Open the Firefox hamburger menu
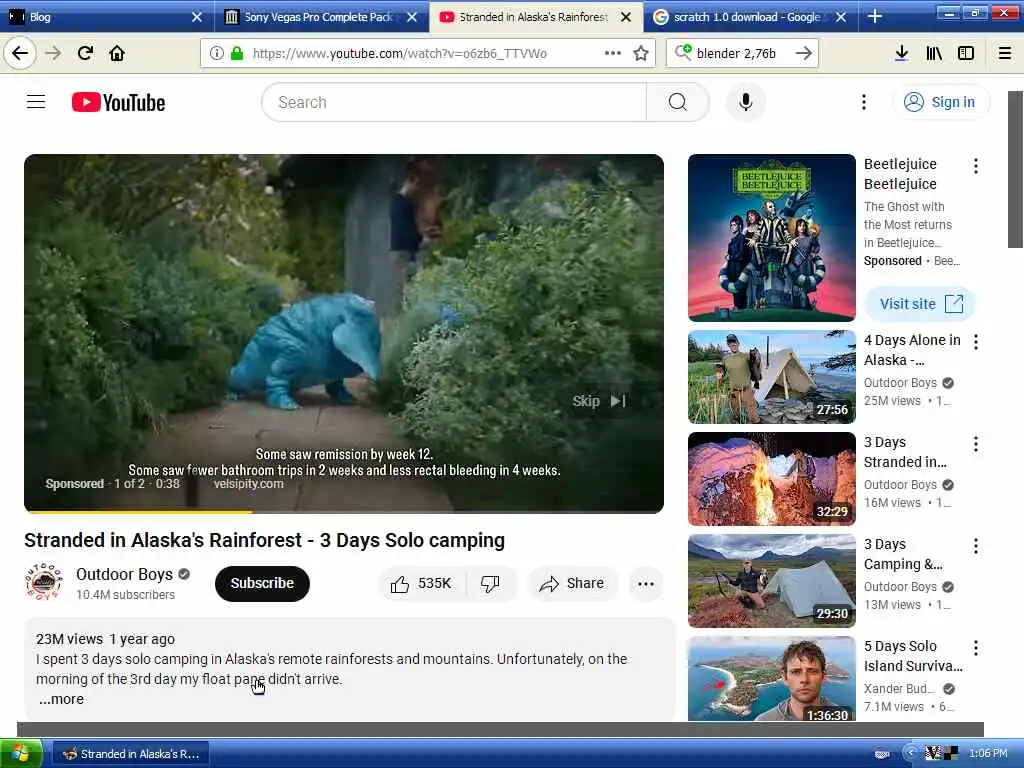The image size is (1024, 768). [1005, 53]
